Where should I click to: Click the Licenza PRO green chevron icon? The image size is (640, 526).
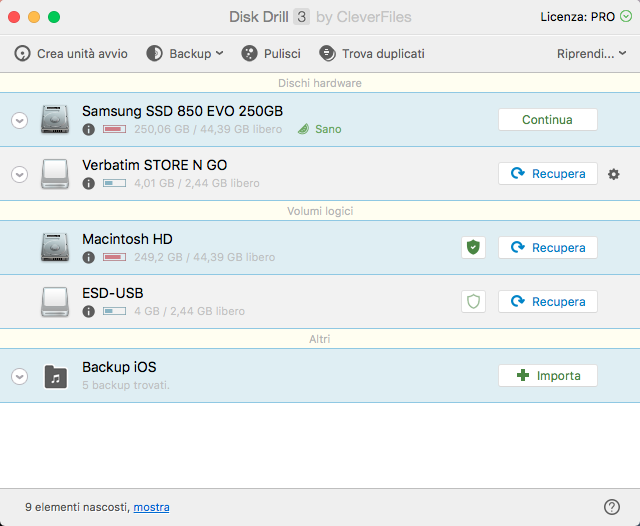[x=626, y=16]
